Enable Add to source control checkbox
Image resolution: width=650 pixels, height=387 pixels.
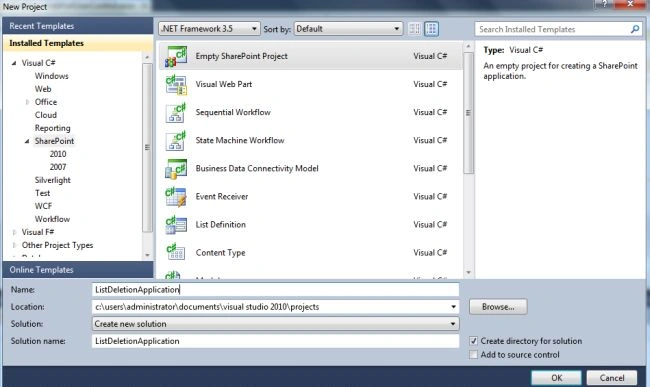click(473, 355)
